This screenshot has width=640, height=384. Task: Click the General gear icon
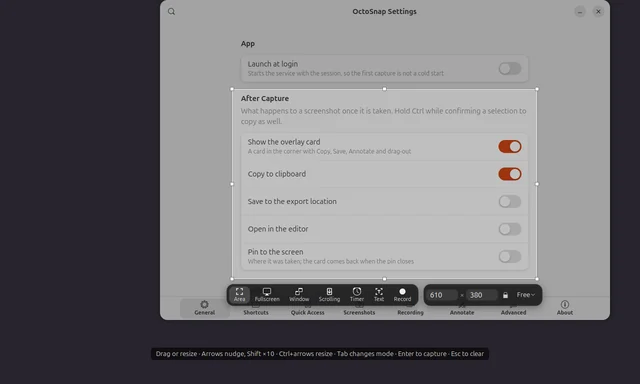pyautogui.click(x=204, y=304)
